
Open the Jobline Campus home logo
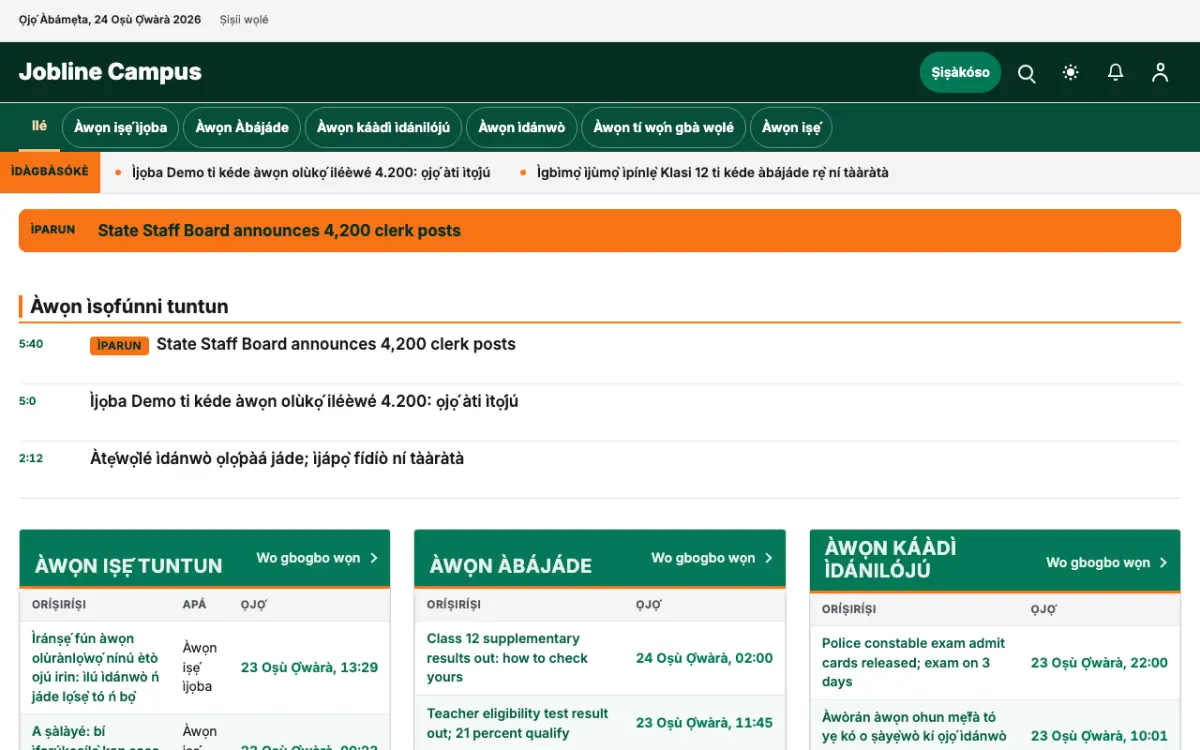pyautogui.click(x=110, y=72)
